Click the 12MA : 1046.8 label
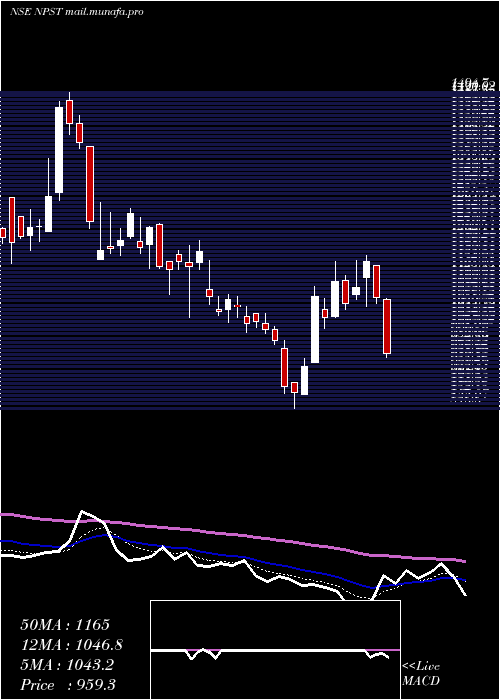This screenshot has width=500, height=700. [x=71, y=645]
